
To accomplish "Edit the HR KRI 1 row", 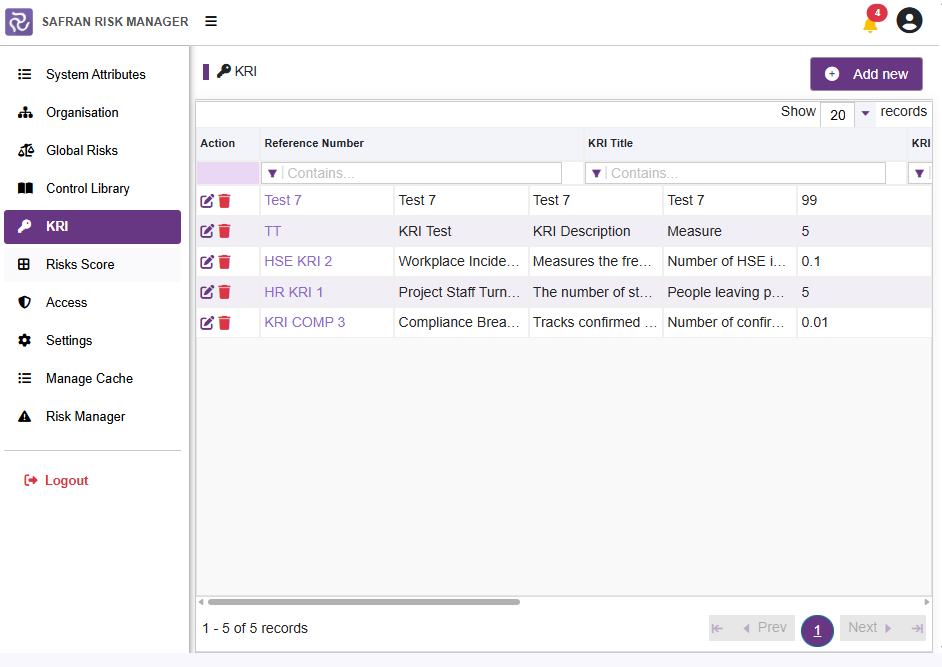I will 207,292.
